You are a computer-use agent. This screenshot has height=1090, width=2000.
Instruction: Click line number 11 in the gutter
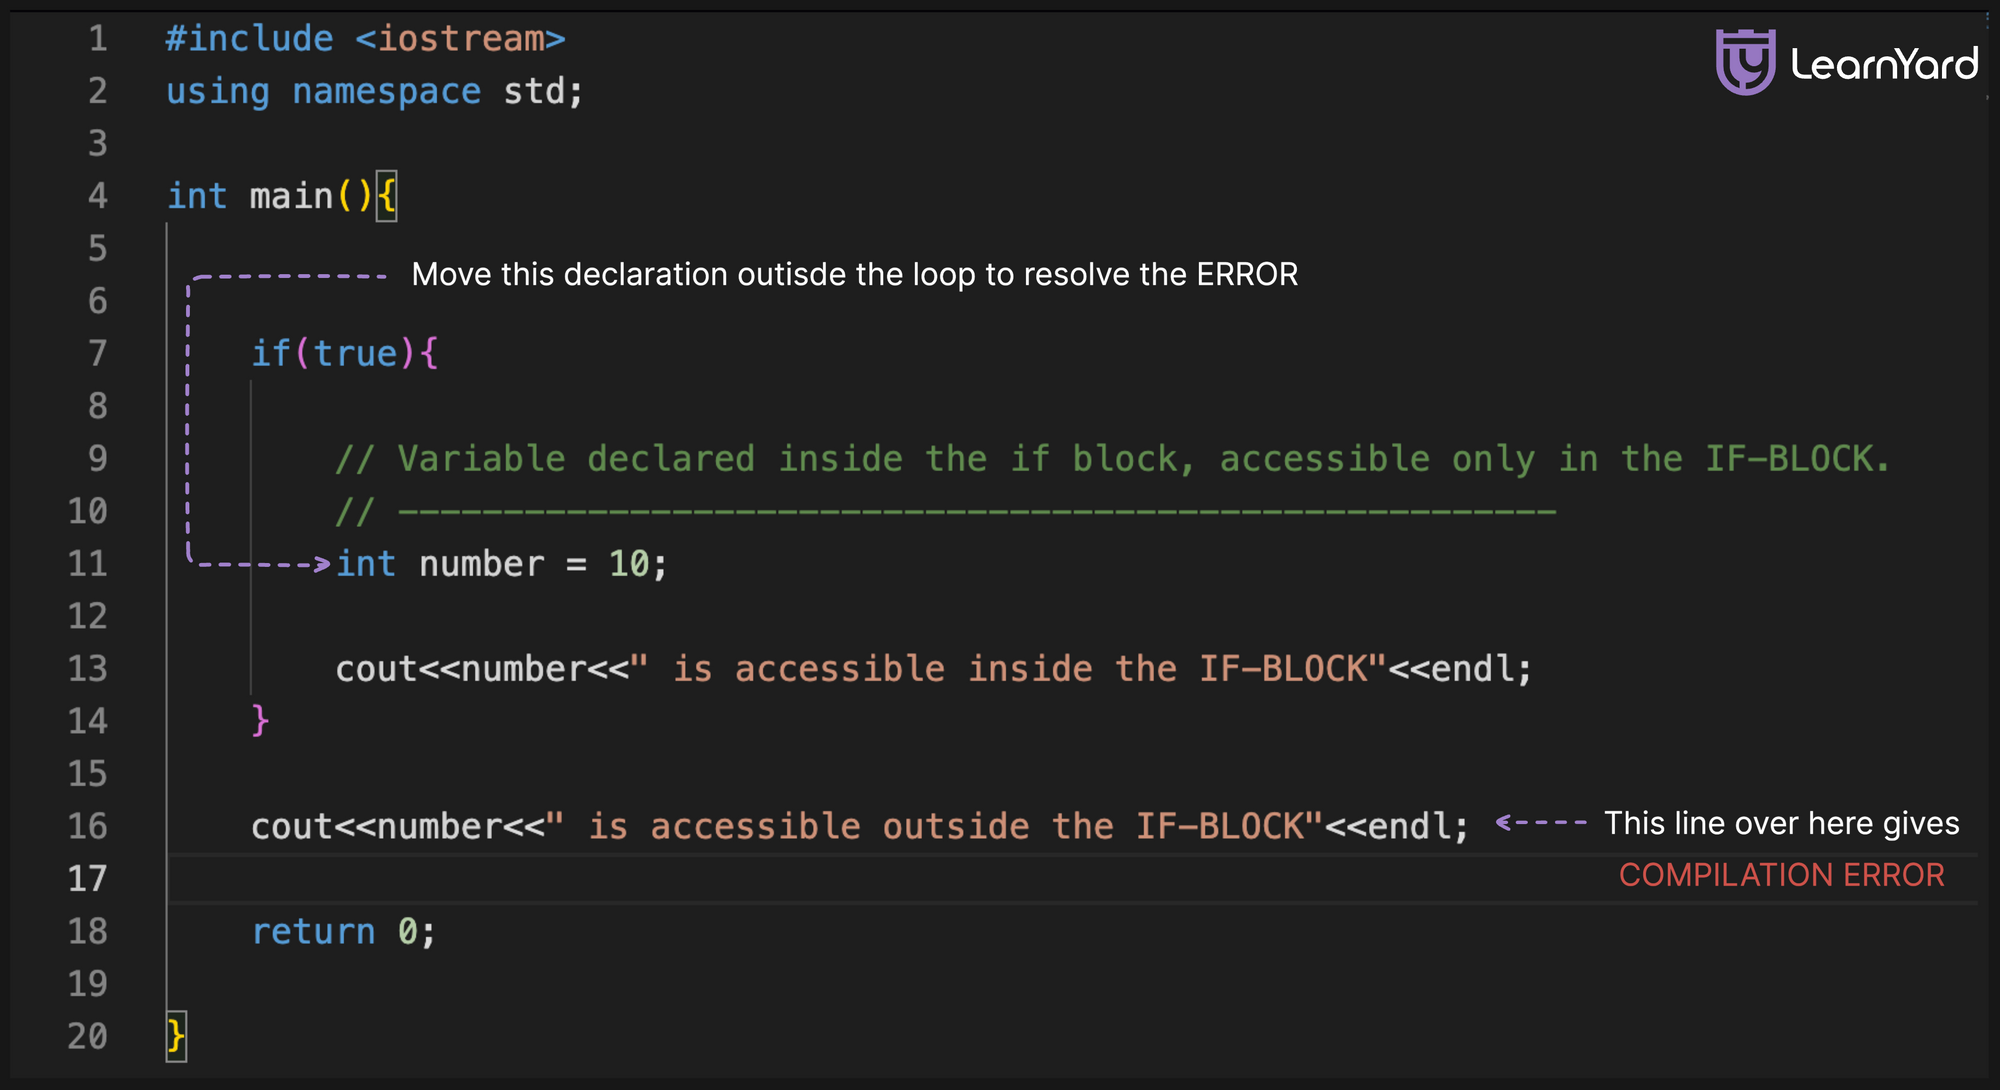point(87,563)
